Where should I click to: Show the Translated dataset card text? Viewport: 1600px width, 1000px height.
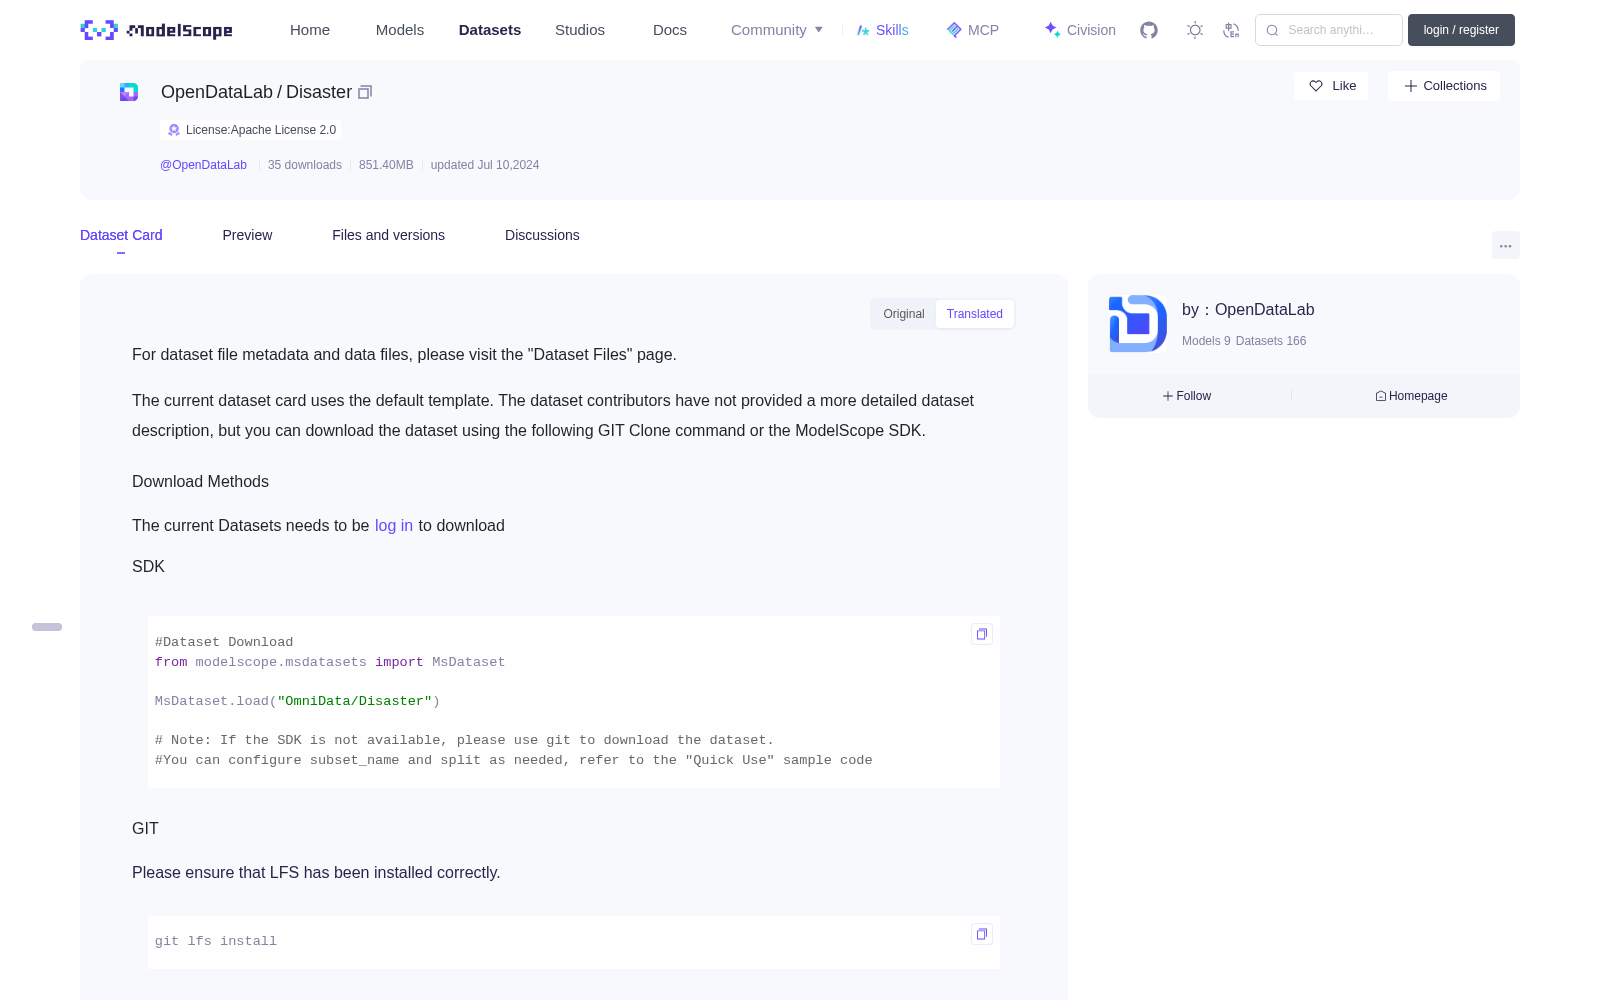(975, 314)
